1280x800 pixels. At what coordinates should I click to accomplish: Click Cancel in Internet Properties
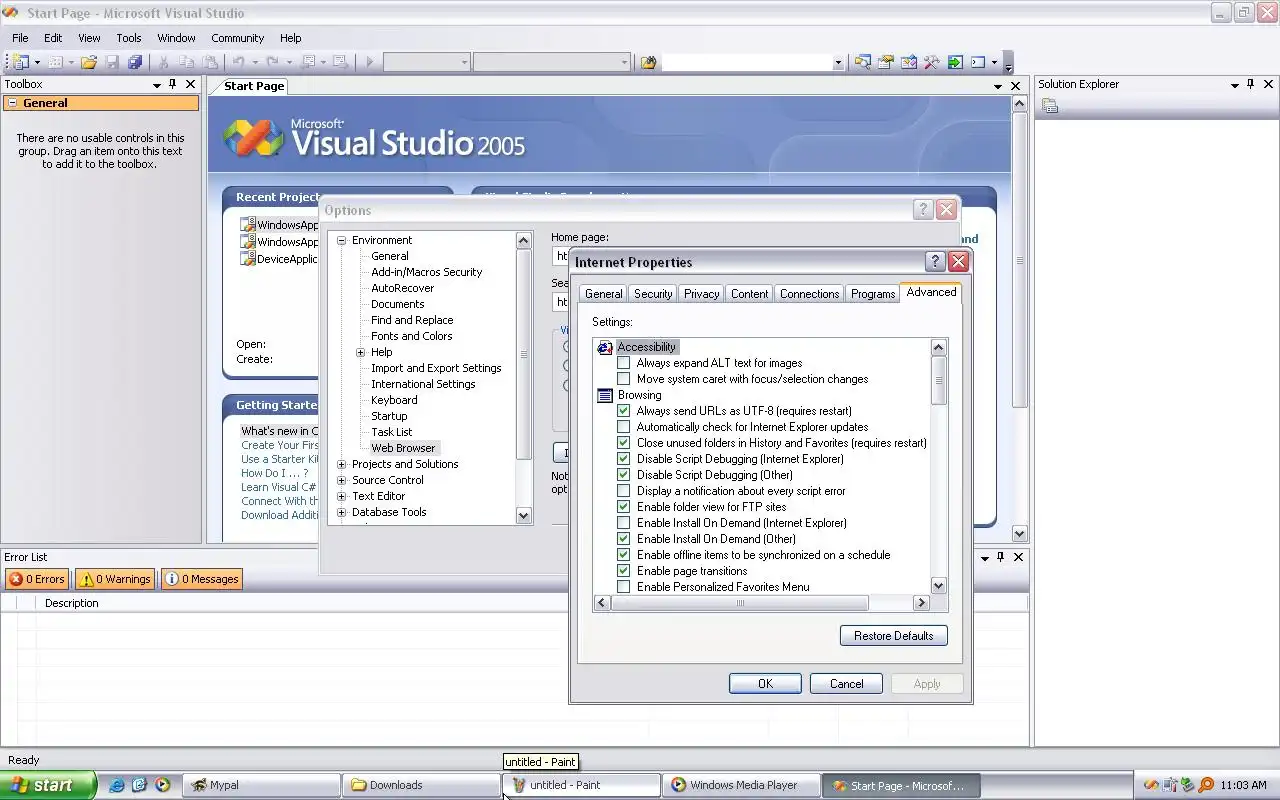[x=846, y=684]
